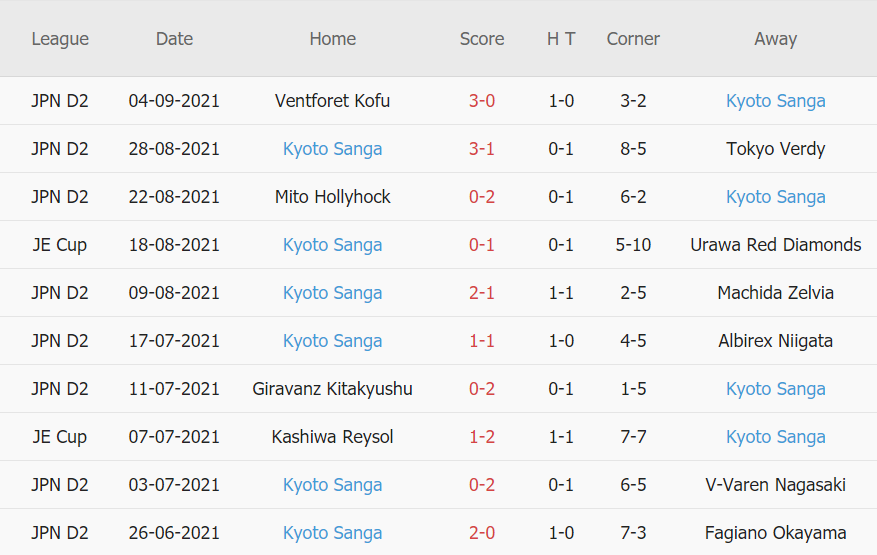Open Kyoto Sanga link in Kashiwa Reysol row
Viewport: 877px width, 555px height.
click(775, 437)
